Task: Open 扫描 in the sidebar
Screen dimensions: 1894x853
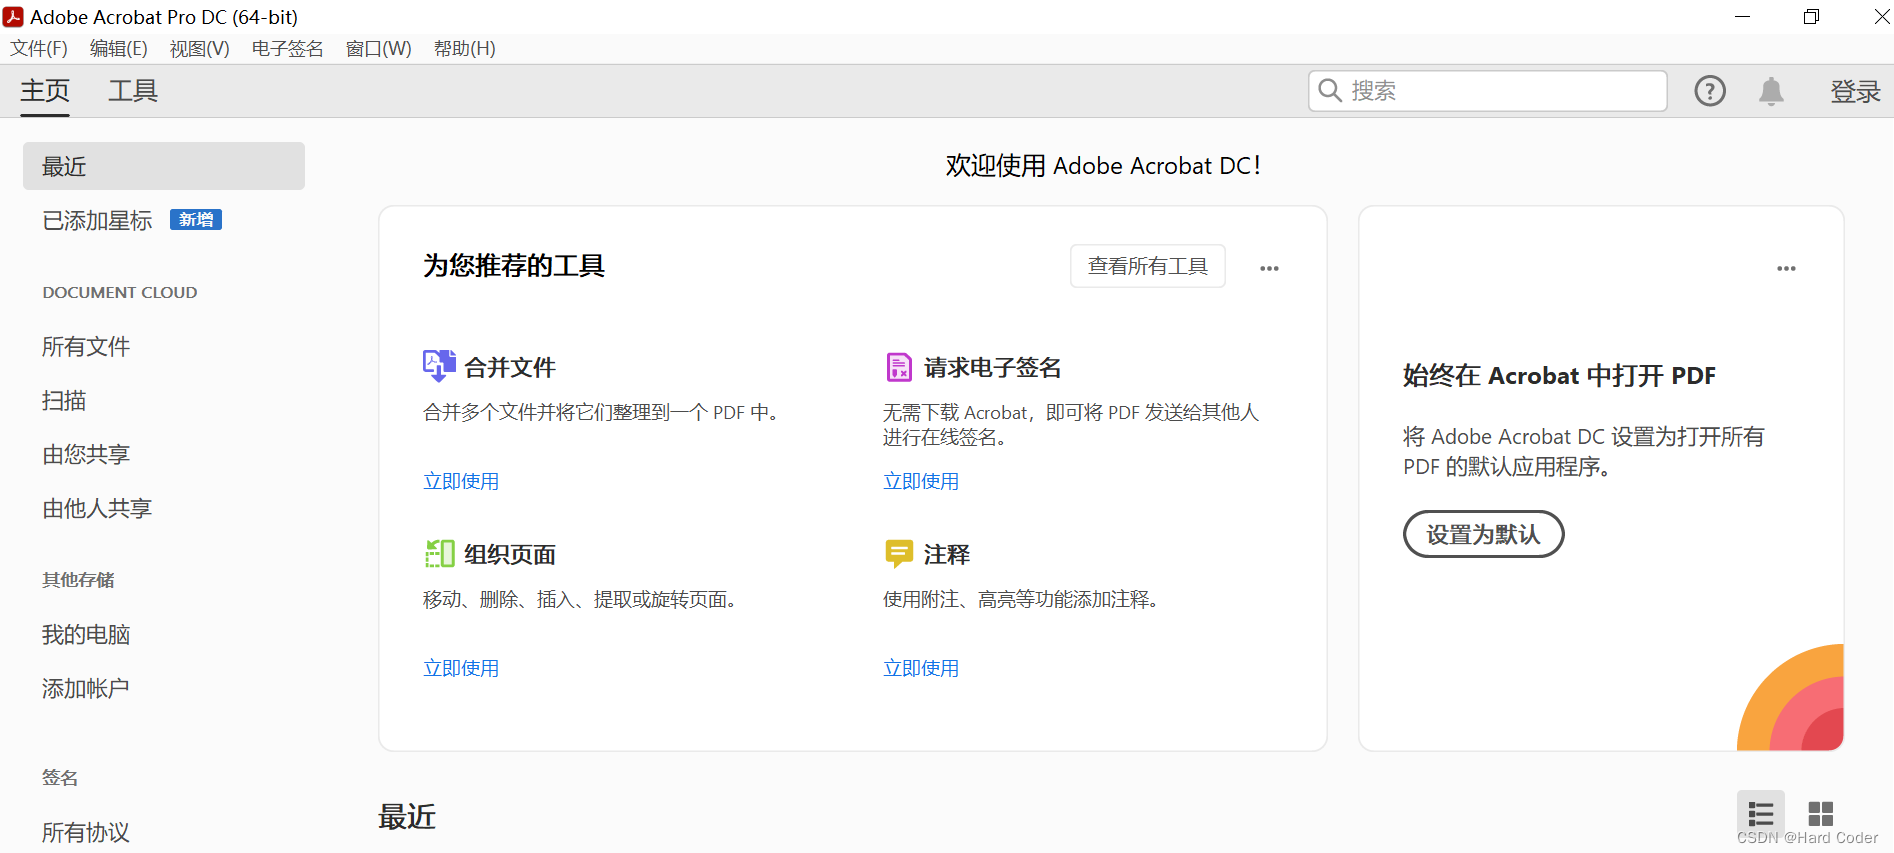Action: click(64, 401)
